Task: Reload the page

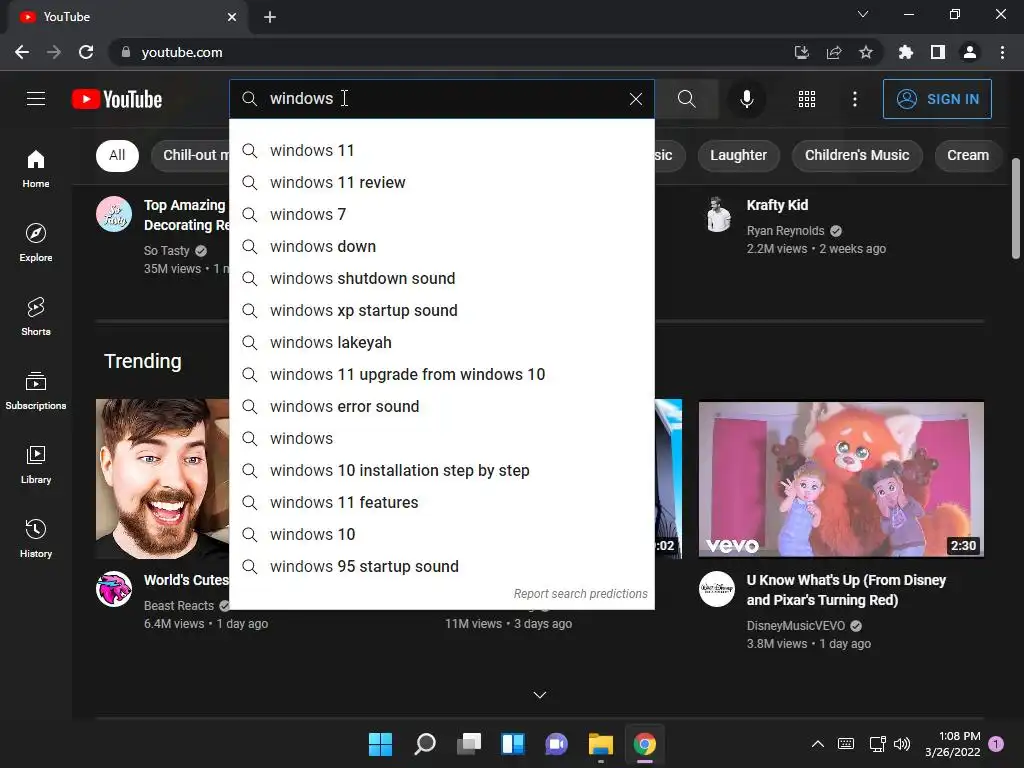Action: pyautogui.click(x=86, y=52)
